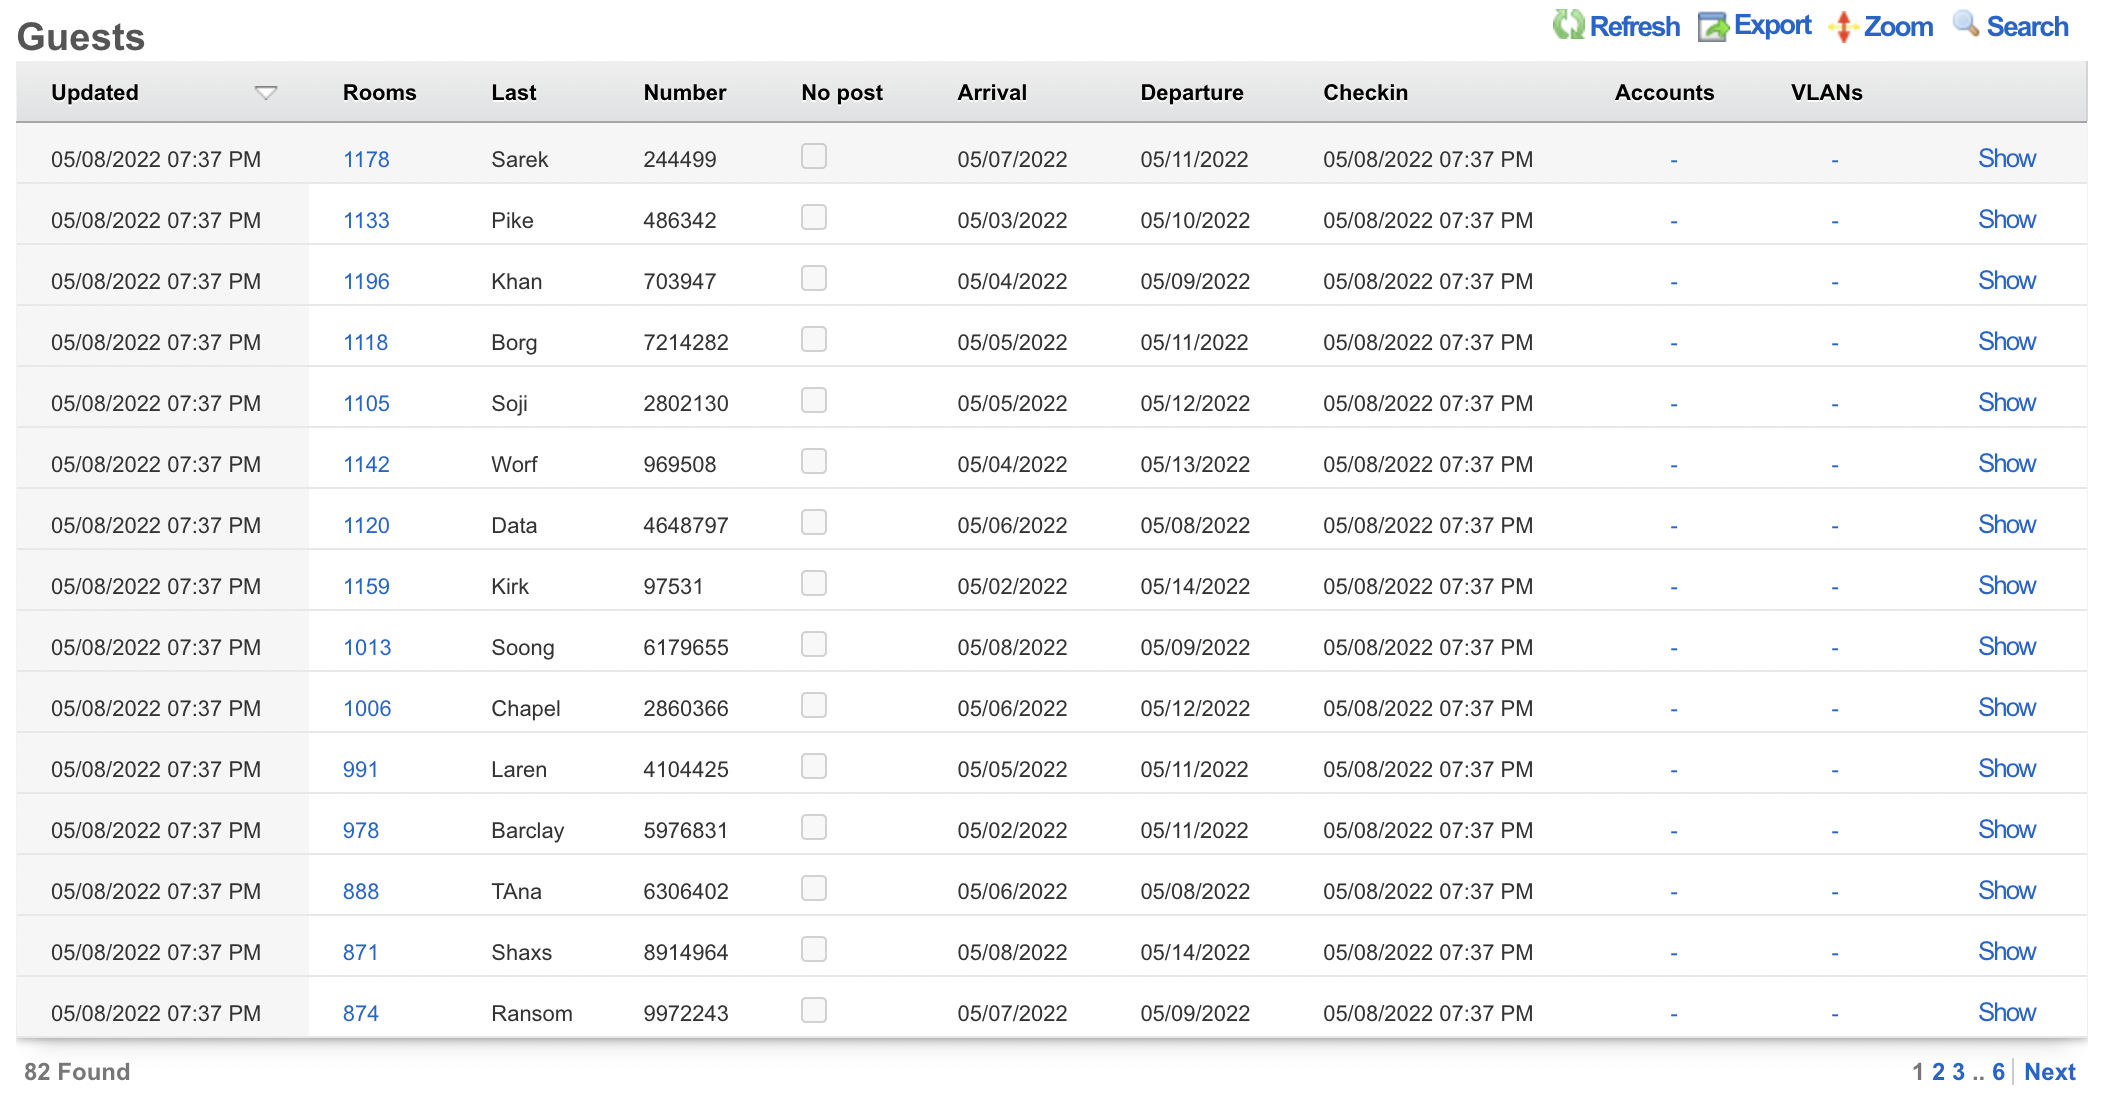Check the No post box for Worf

click(x=814, y=461)
